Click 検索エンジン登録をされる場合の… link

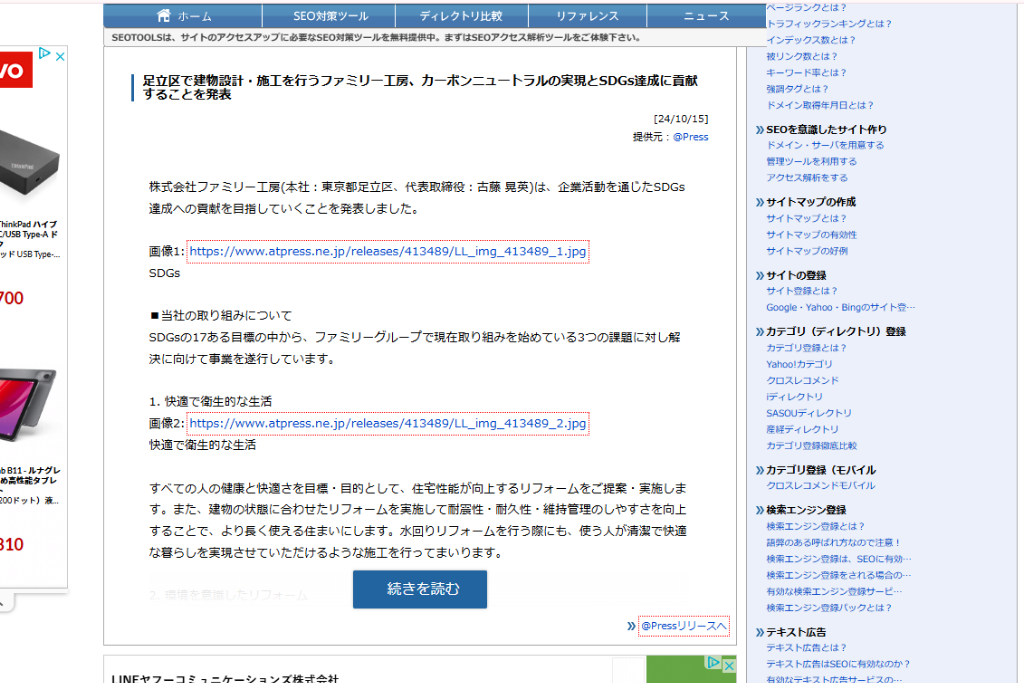(x=839, y=575)
